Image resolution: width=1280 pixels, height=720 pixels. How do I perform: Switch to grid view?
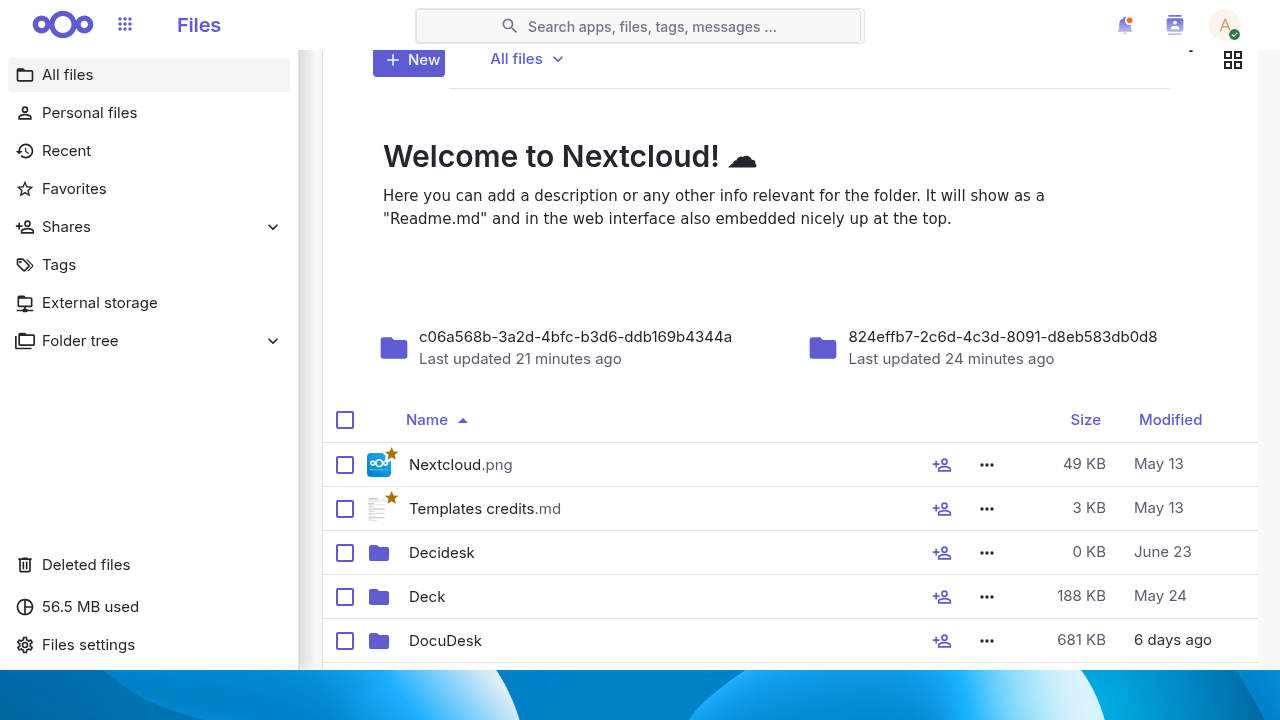pyautogui.click(x=1233, y=60)
